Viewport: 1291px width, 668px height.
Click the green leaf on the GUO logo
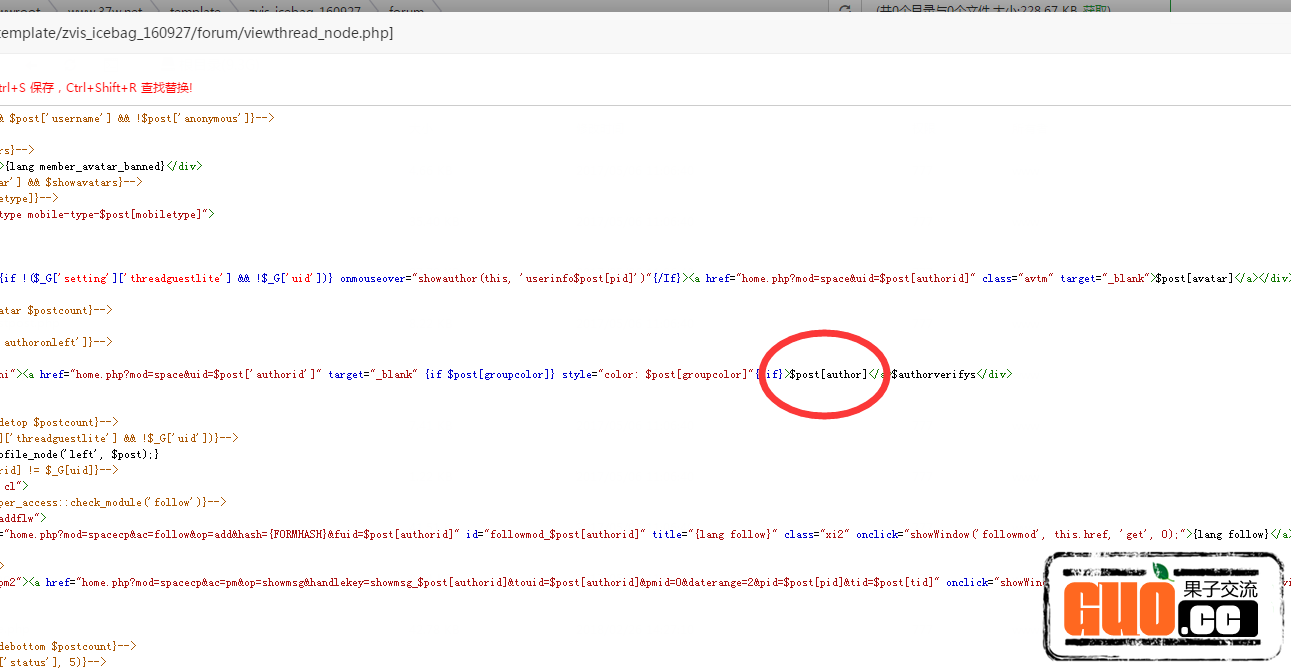tap(1161, 571)
